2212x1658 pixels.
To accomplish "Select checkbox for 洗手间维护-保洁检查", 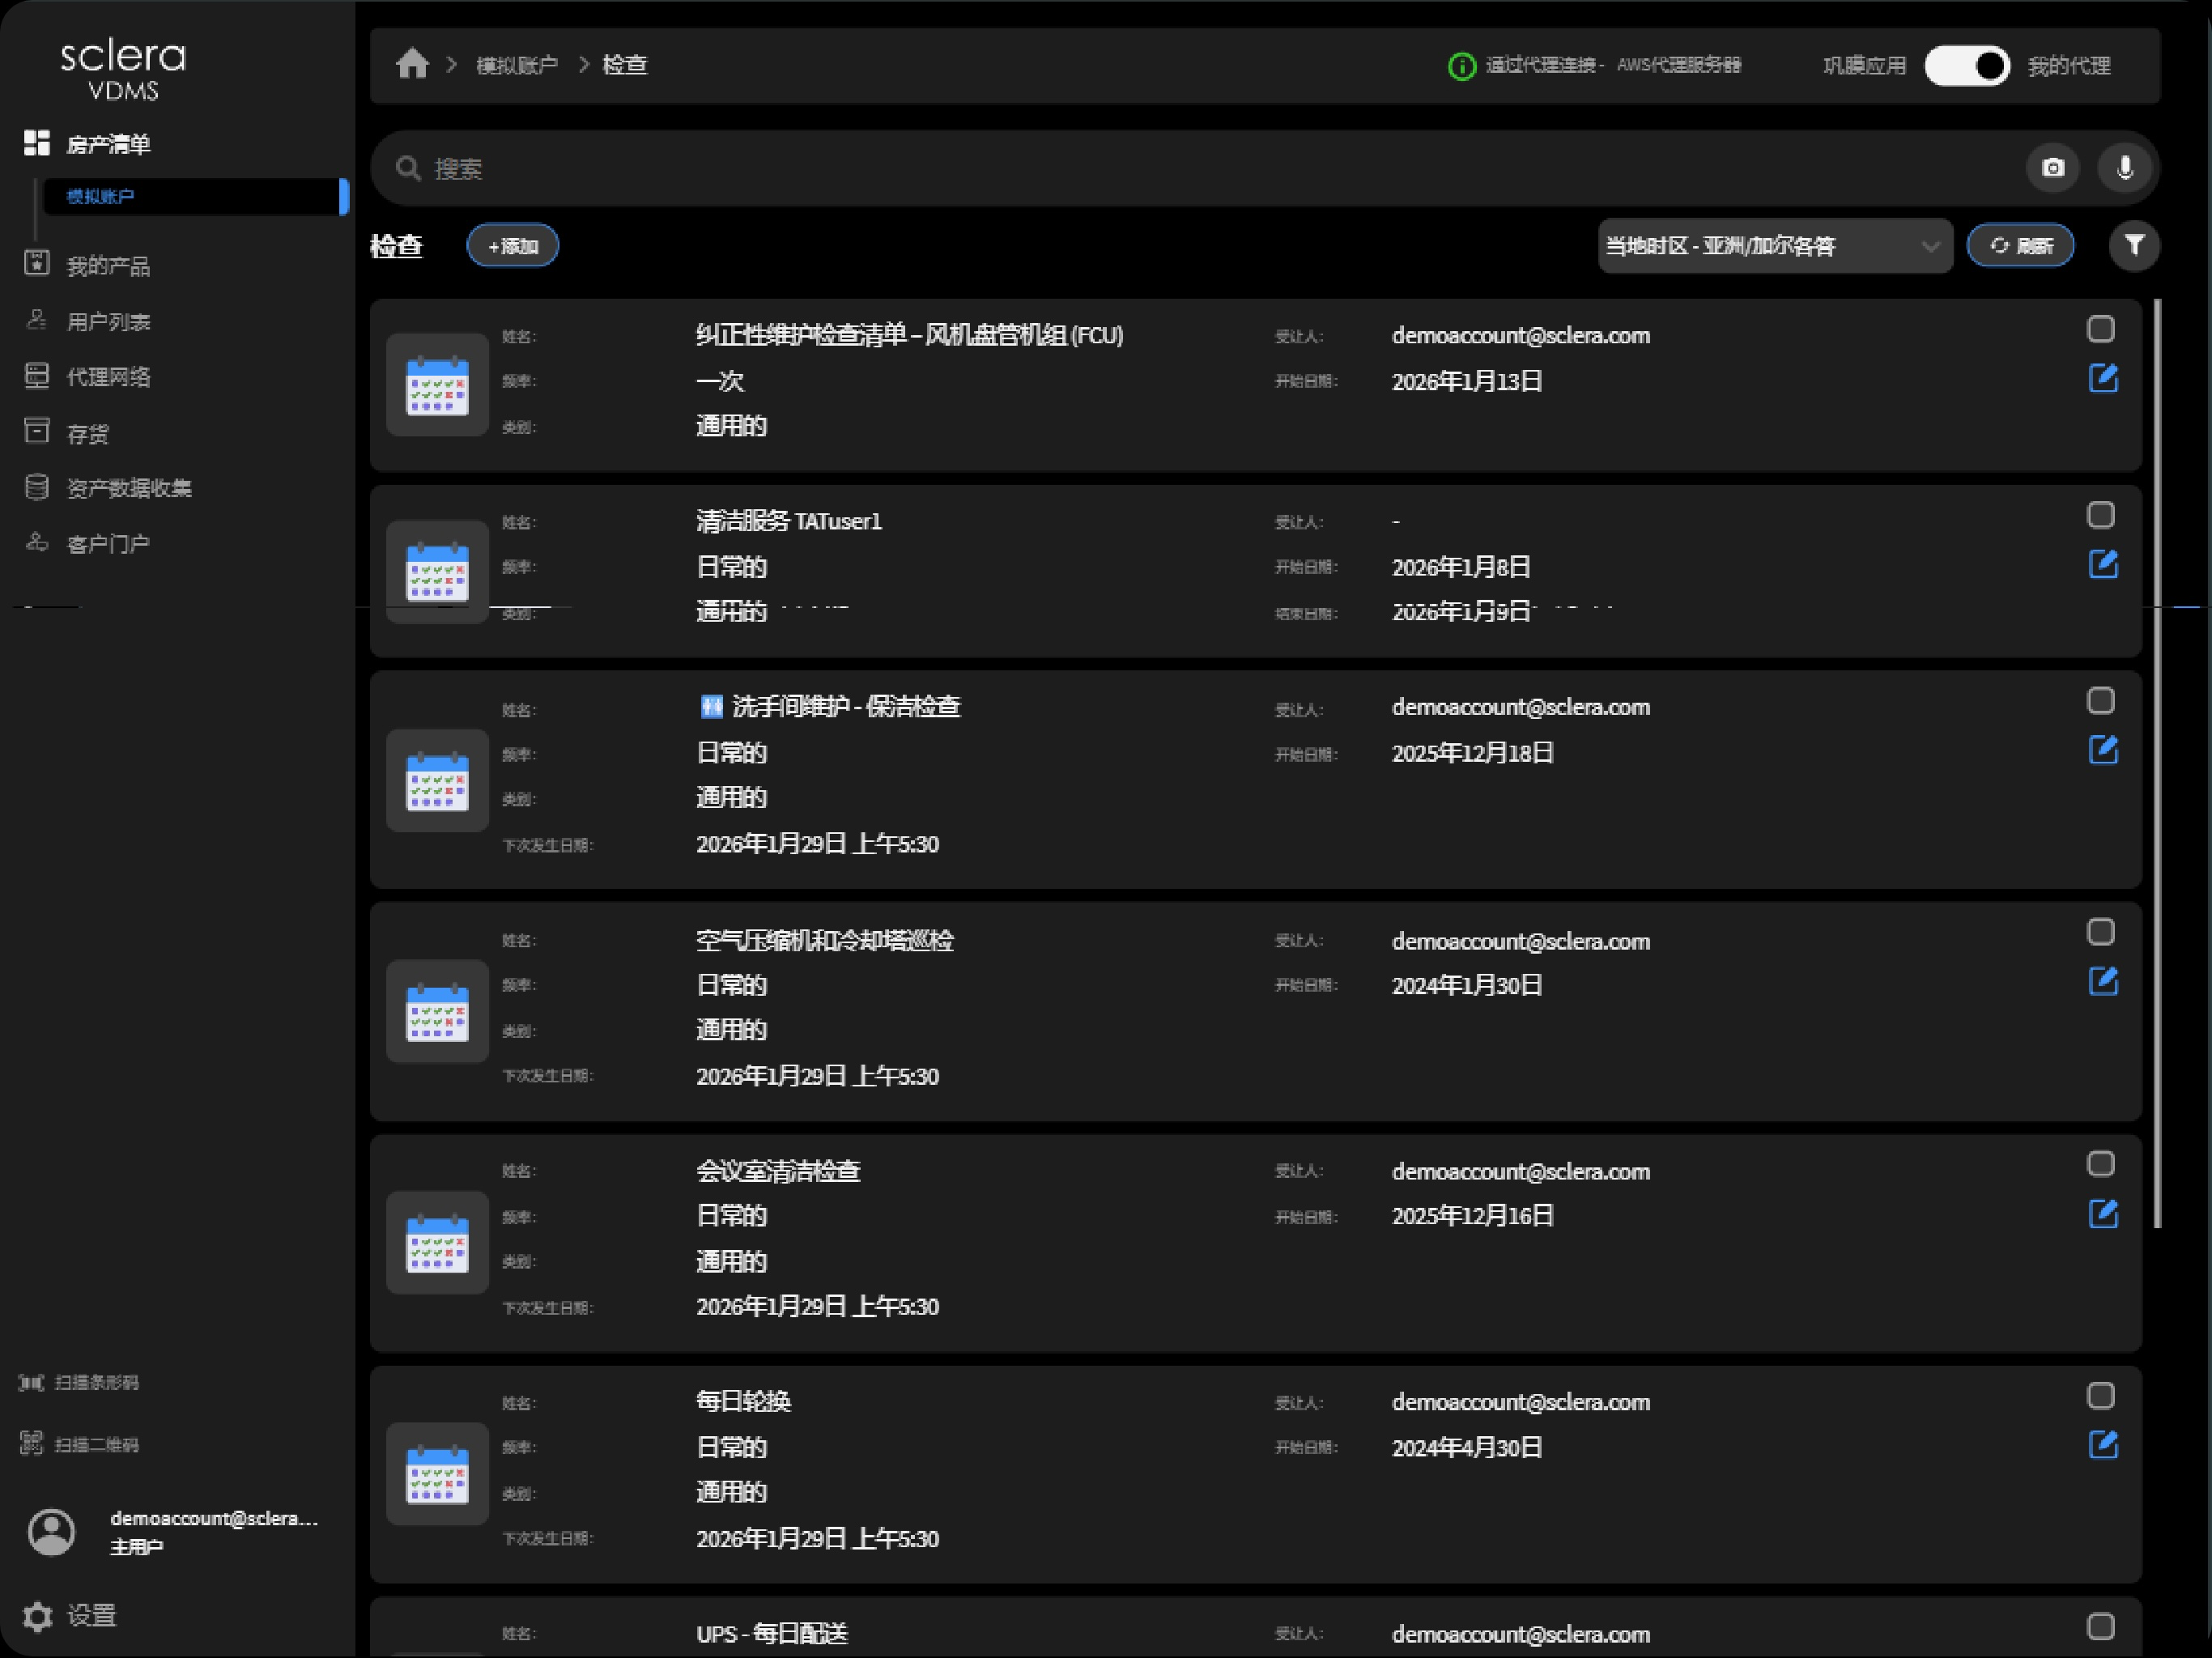I will (x=2101, y=701).
